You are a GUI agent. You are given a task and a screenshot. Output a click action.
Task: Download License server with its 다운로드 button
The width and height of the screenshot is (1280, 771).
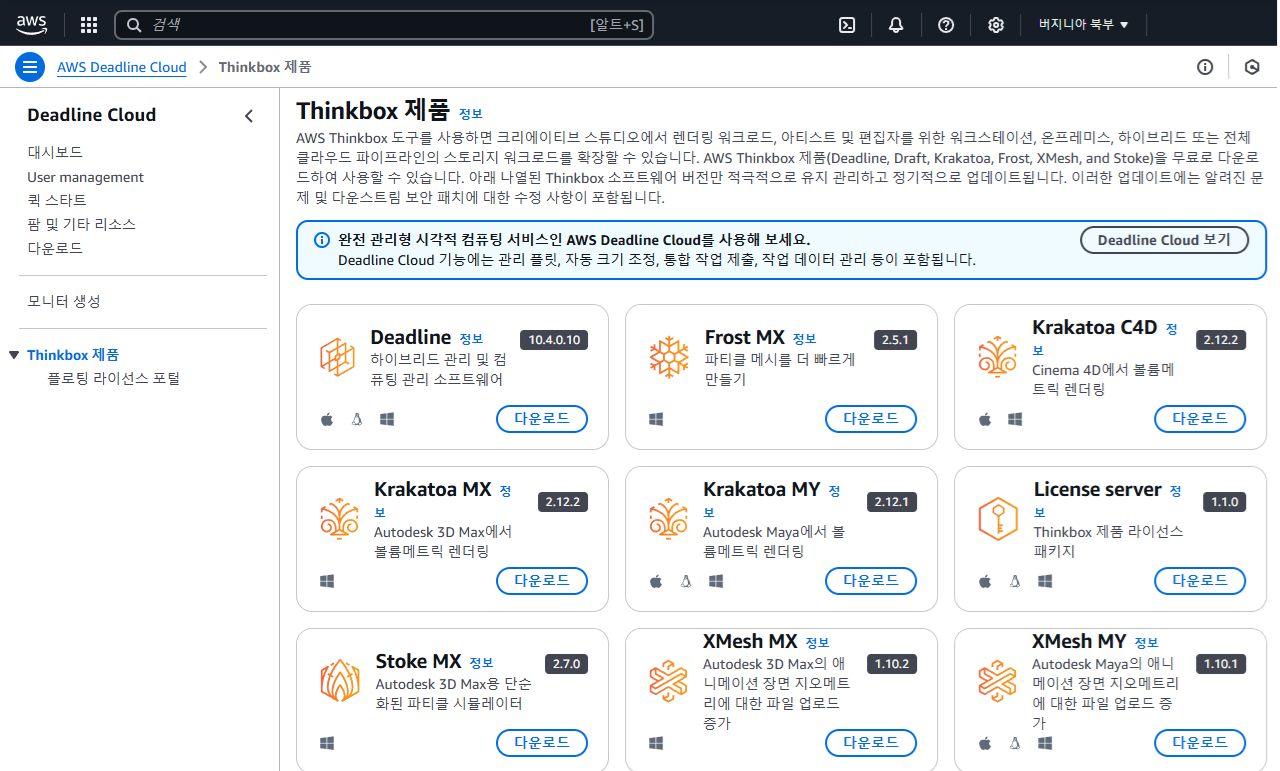(x=1200, y=581)
